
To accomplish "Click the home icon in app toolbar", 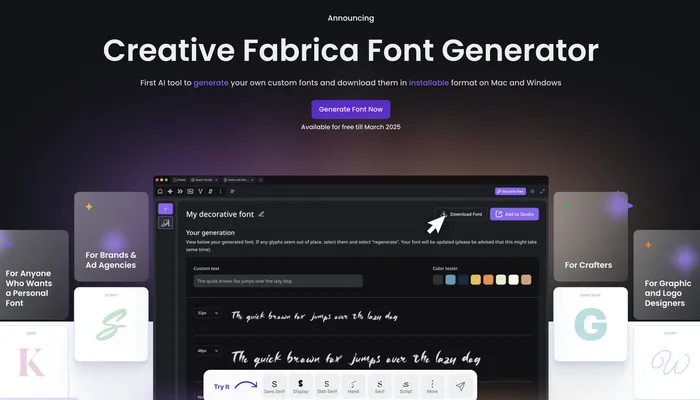I will 160,190.
